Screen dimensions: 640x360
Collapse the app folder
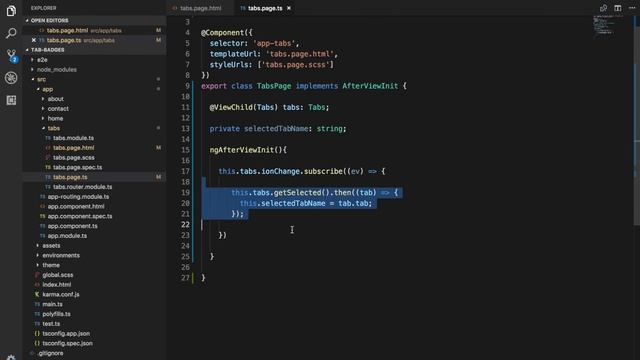pyautogui.click(x=48, y=89)
